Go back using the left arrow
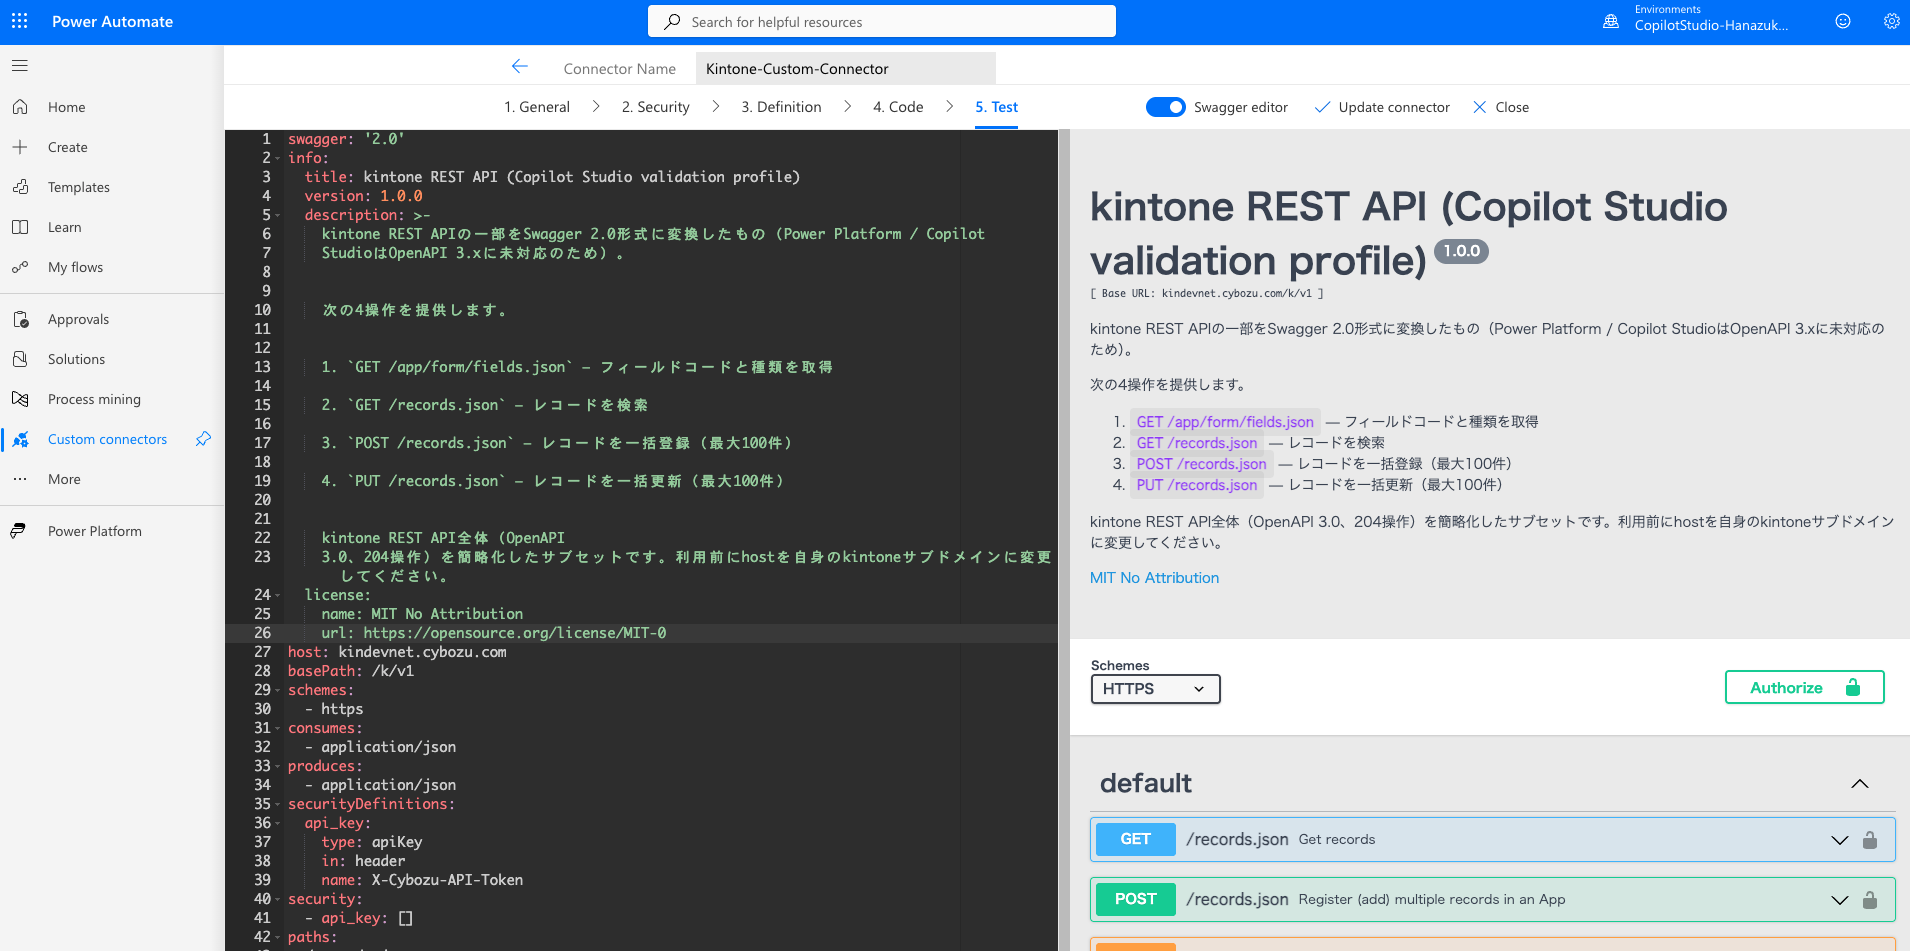This screenshot has height=951, width=1910. [519, 66]
